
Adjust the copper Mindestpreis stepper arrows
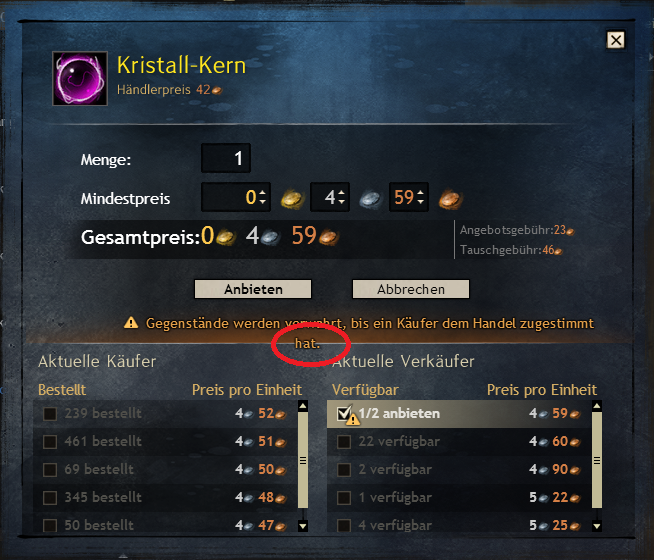[x=420, y=197]
